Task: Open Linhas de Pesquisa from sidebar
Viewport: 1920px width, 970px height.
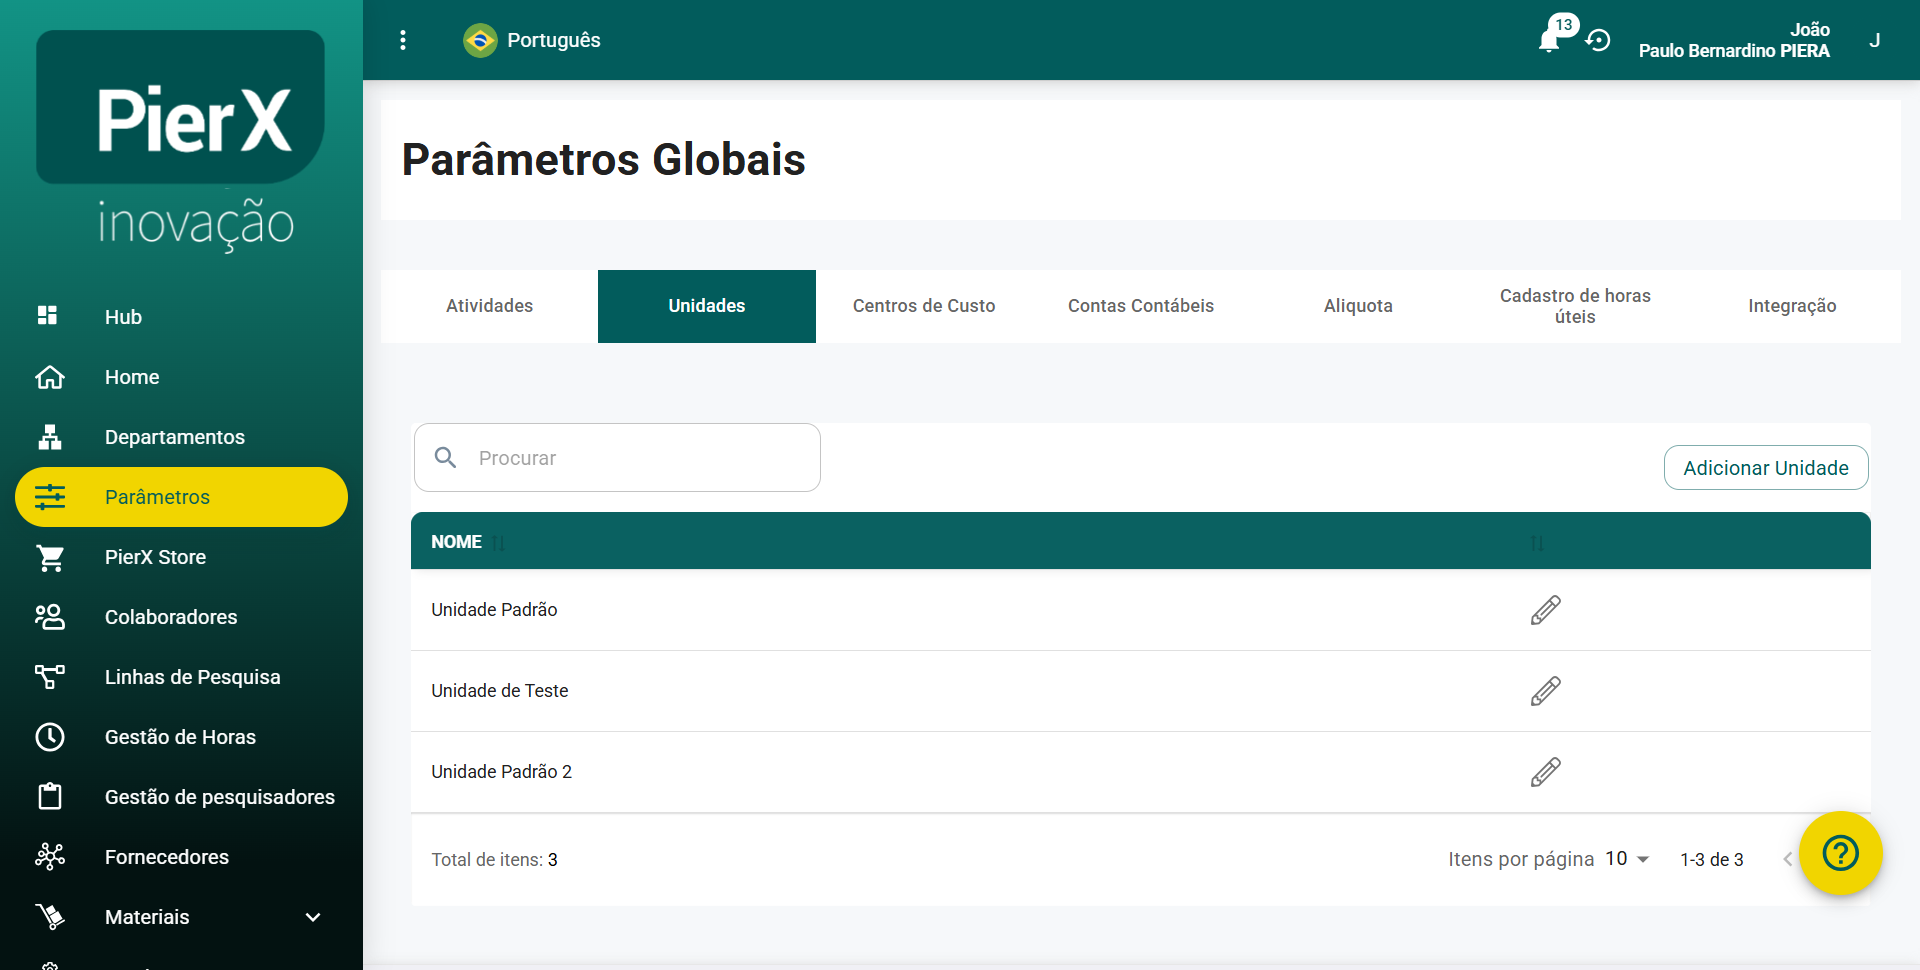Action: [x=192, y=677]
